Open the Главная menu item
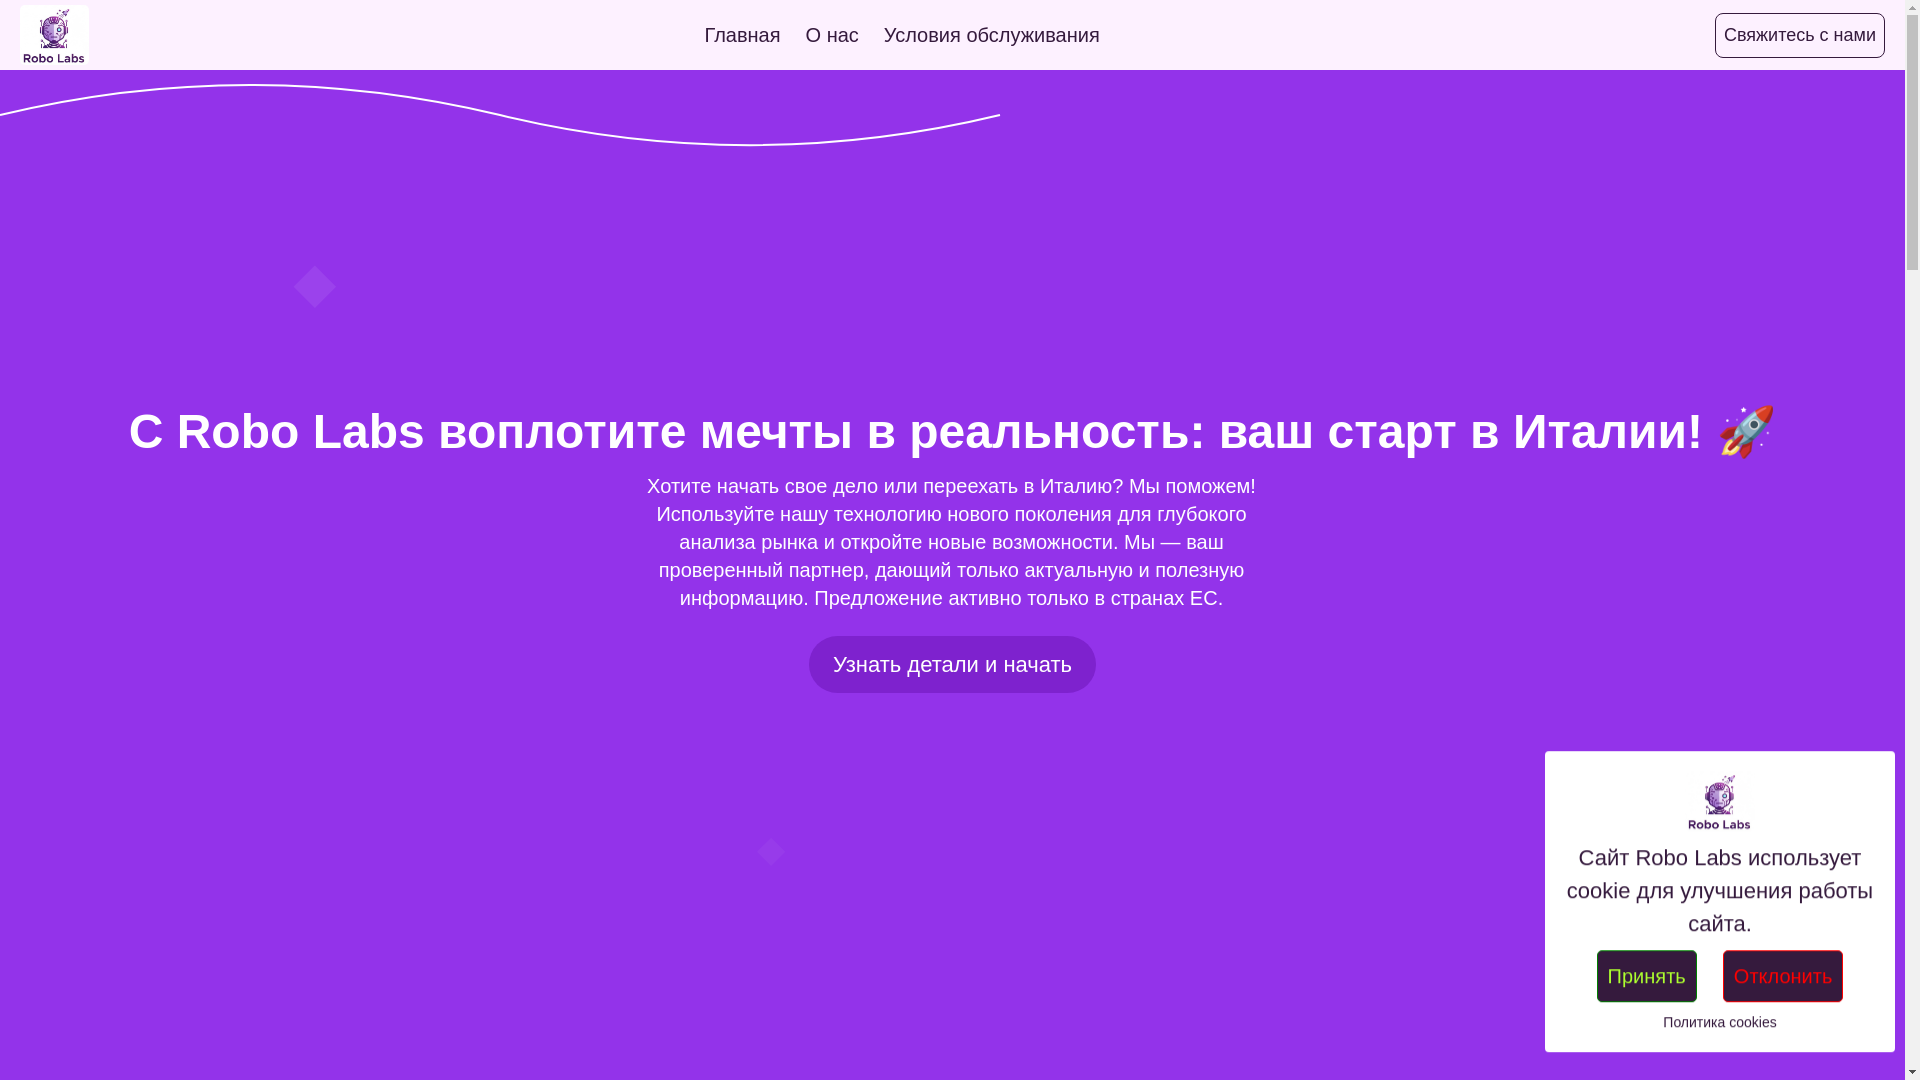The width and height of the screenshot is (1920, 1080). [x=742, y=35]
